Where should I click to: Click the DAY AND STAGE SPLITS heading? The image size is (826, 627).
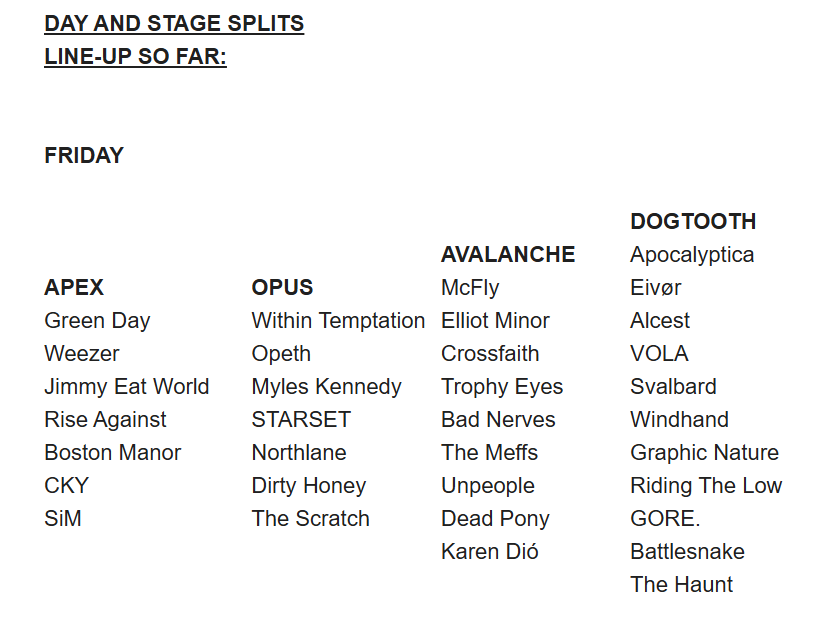(x=174, y=23)
